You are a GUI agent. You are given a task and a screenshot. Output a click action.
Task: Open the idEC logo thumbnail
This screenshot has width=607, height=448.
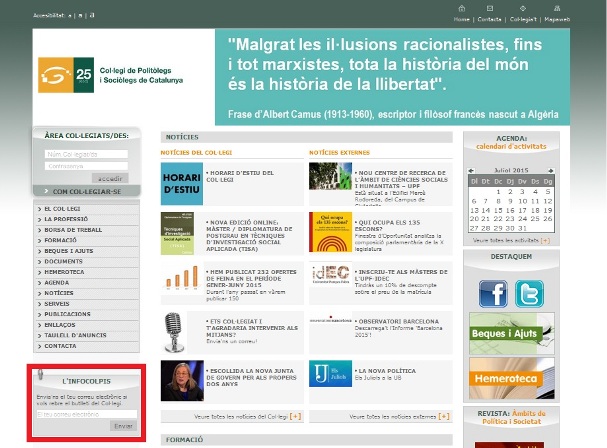pos(330,273)
